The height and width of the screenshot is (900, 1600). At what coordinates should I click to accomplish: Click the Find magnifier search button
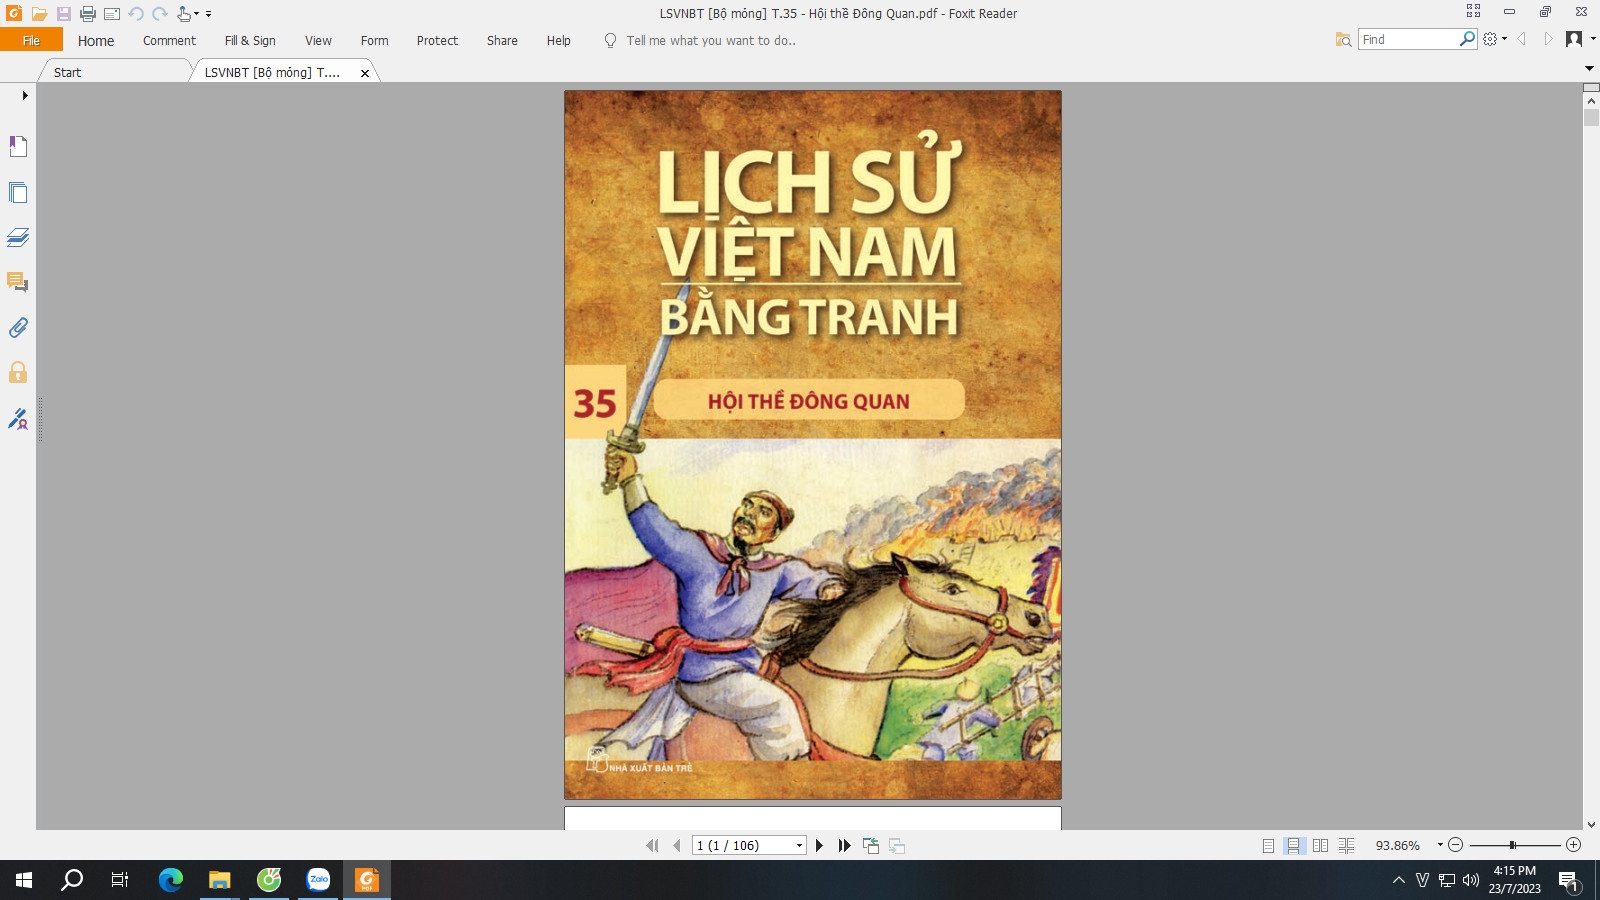tap(1467, 39)
